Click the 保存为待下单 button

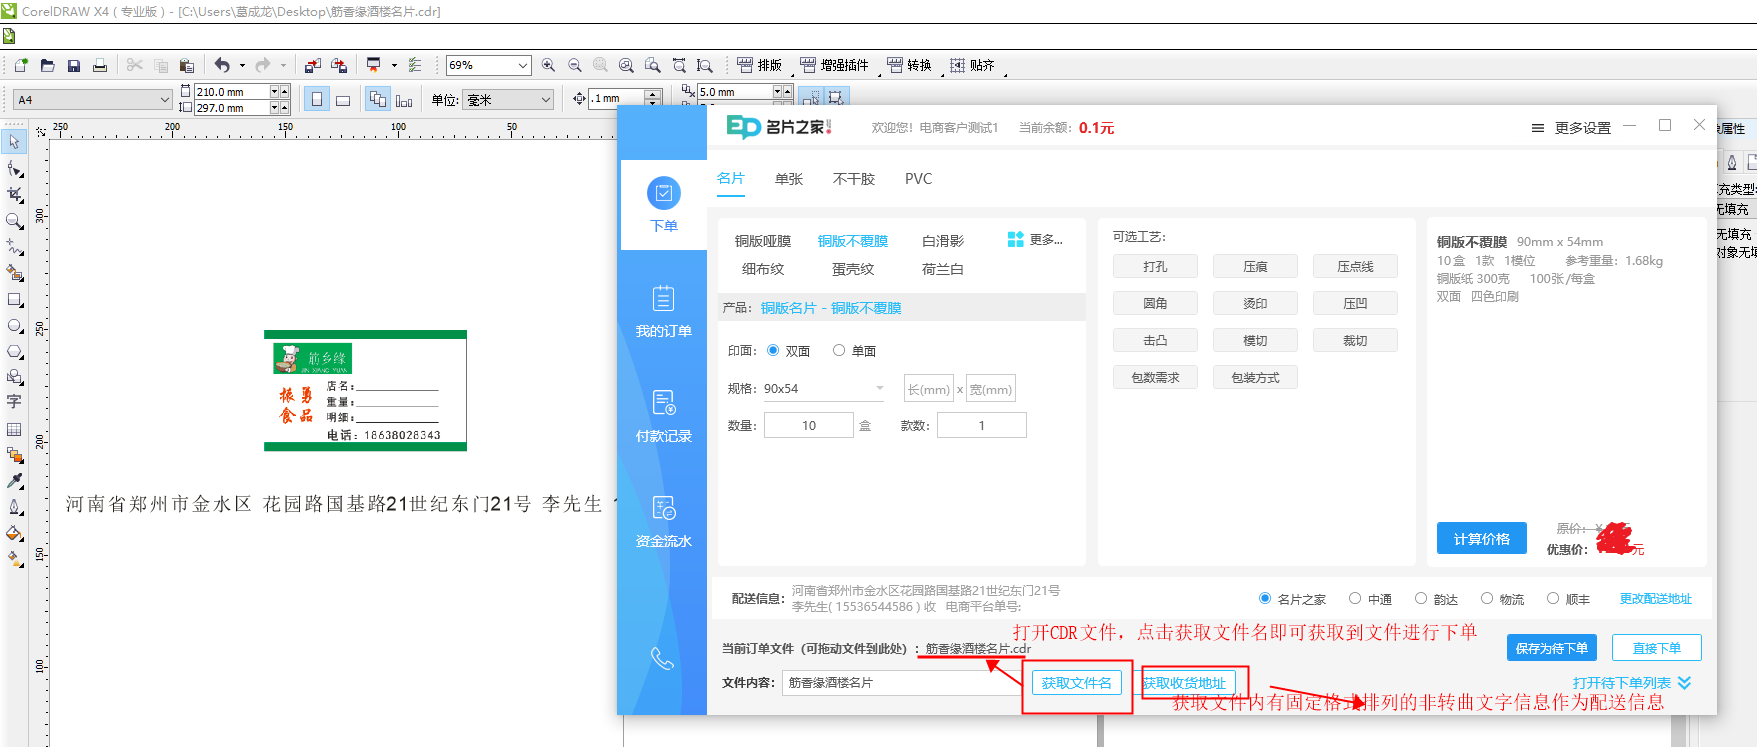[x=1552, y=648]
